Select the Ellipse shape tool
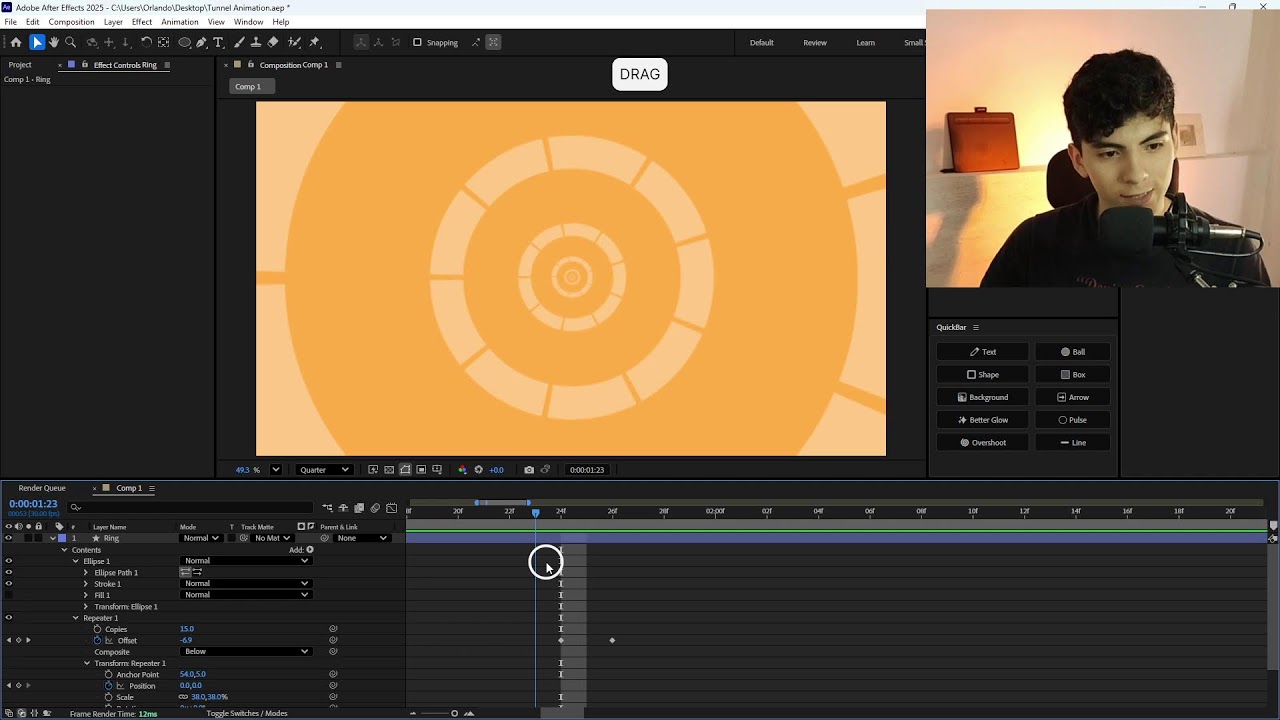Image resolution: width=1280 pixels, height=720 pixels. (185, 42)
